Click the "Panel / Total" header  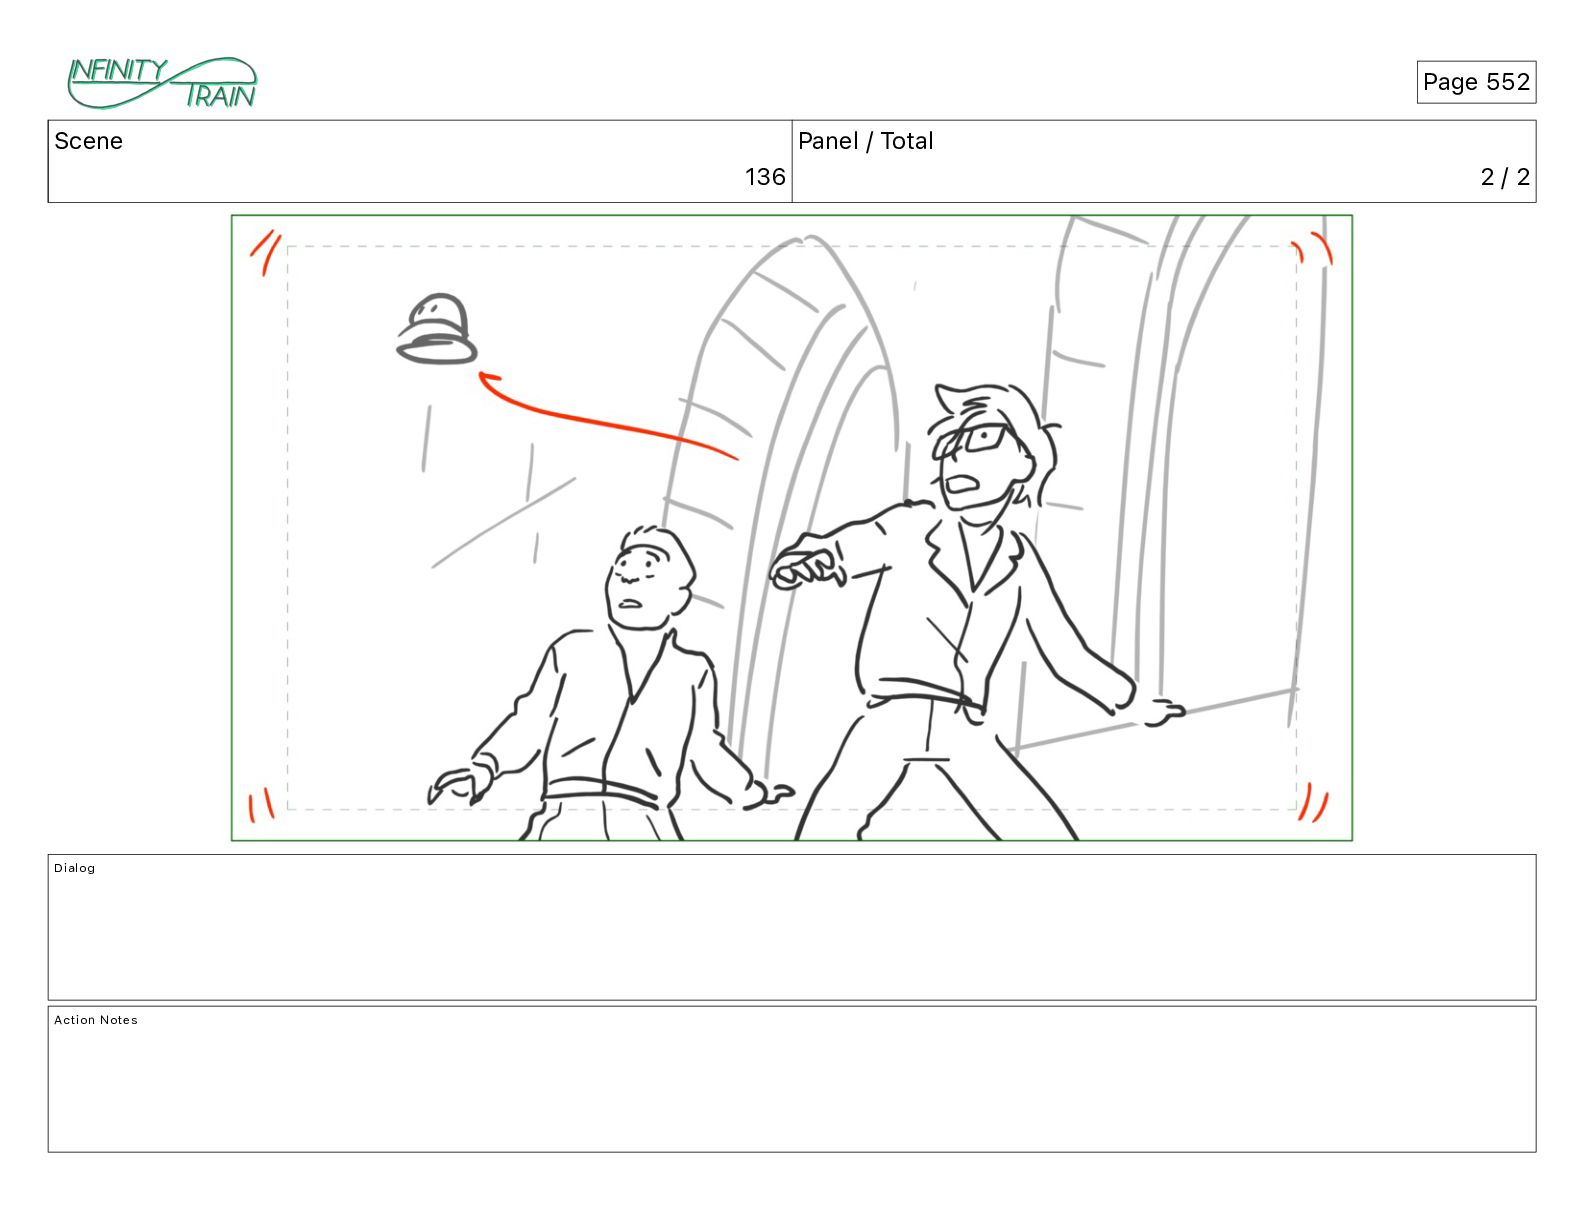point(865,141)
